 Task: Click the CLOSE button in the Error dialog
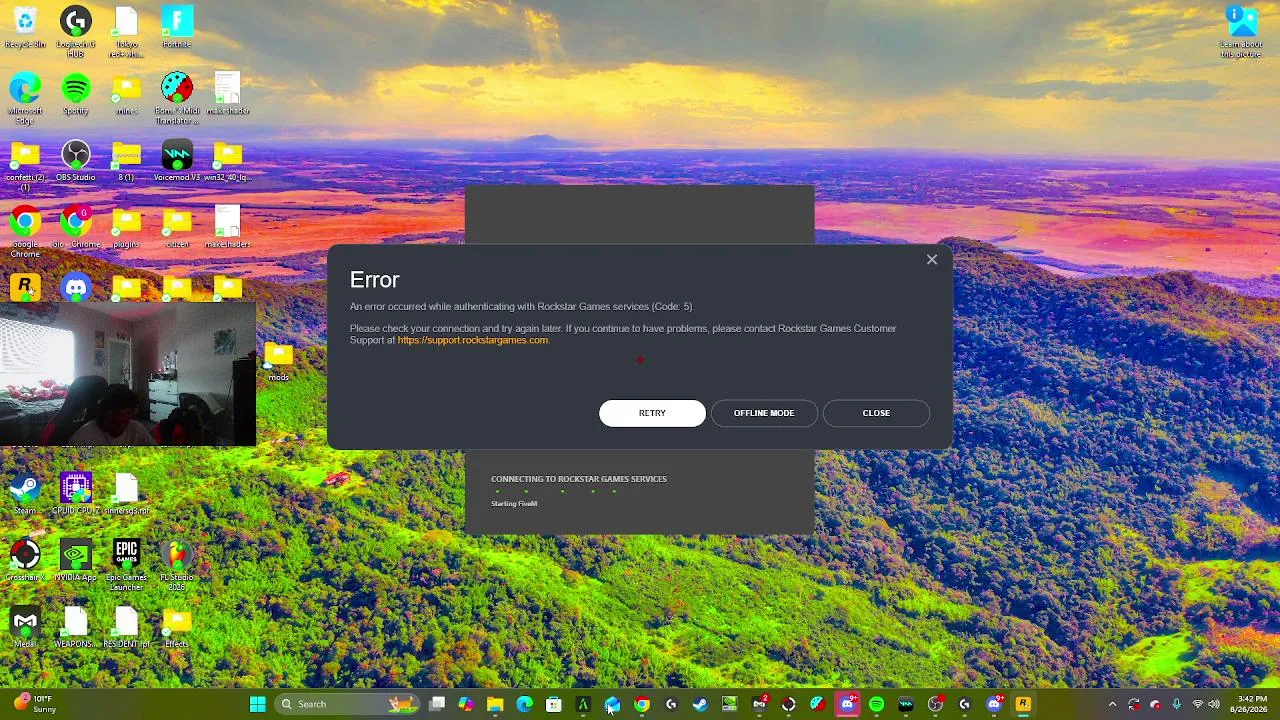pos(876,413)
